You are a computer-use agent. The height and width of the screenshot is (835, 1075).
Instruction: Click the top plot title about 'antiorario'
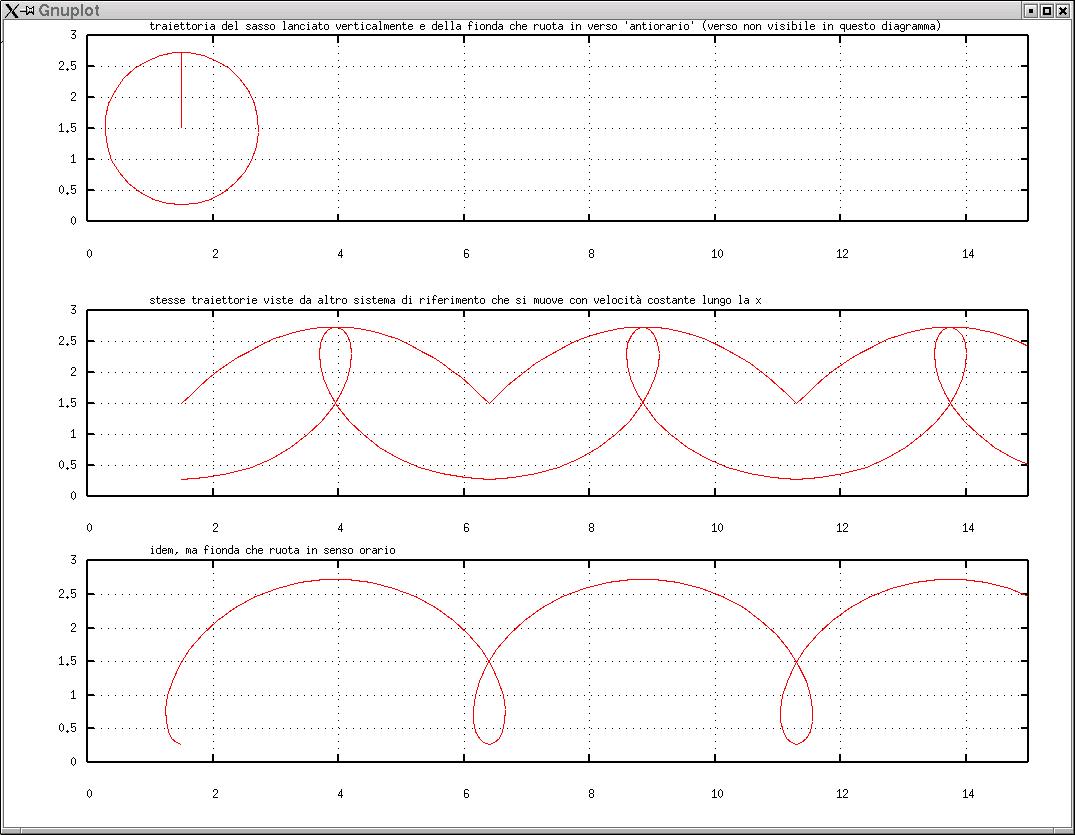[544, 25]
